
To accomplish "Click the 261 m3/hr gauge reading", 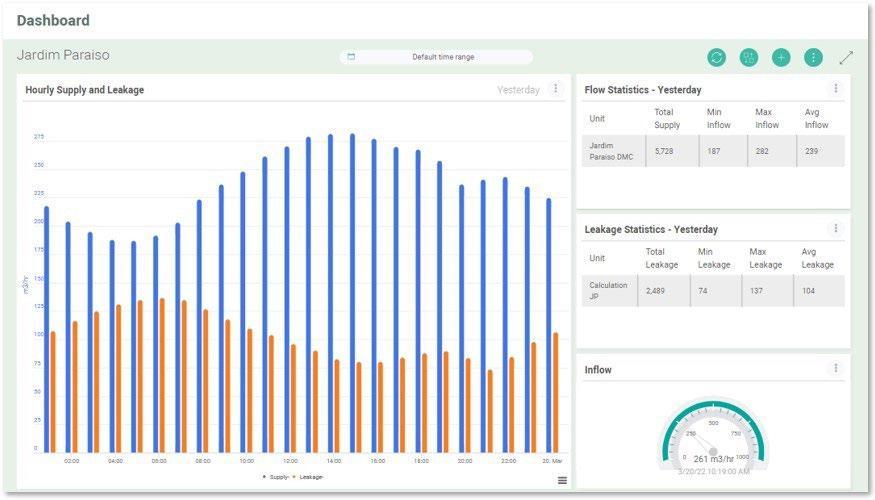I will (x=713, y=459).
